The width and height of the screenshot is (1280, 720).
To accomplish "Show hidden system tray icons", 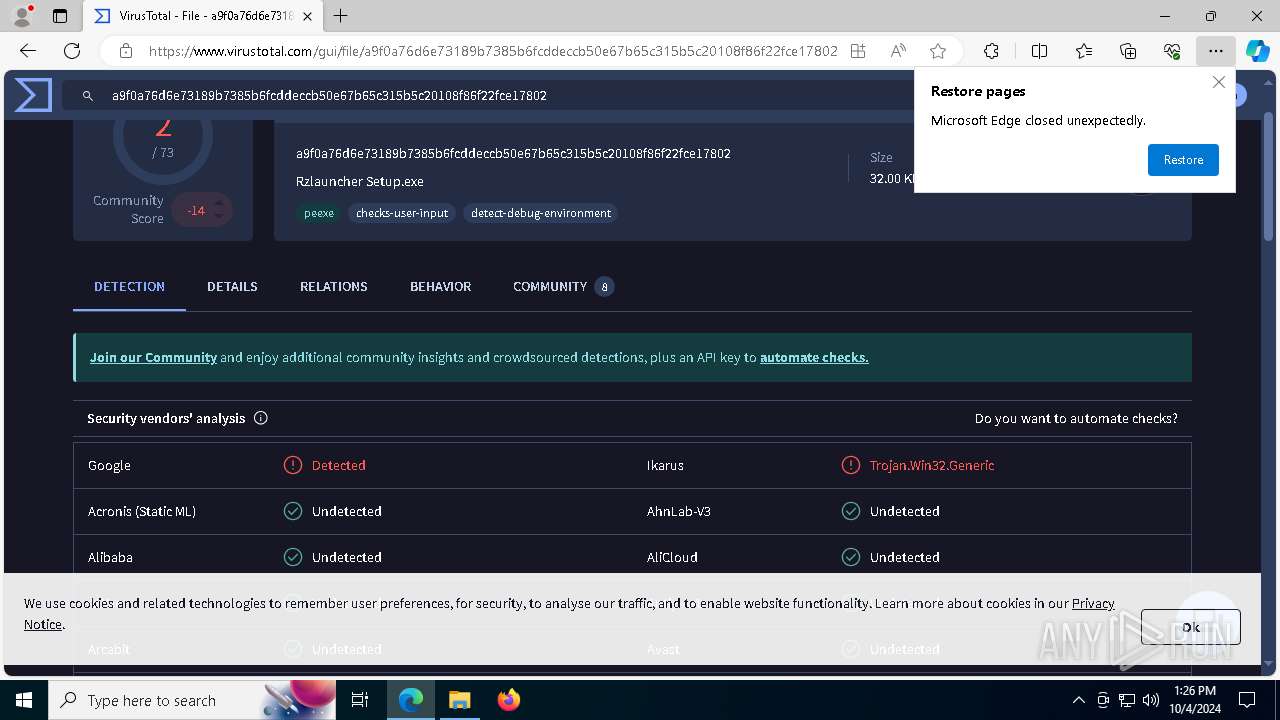I will [1078, 700].
